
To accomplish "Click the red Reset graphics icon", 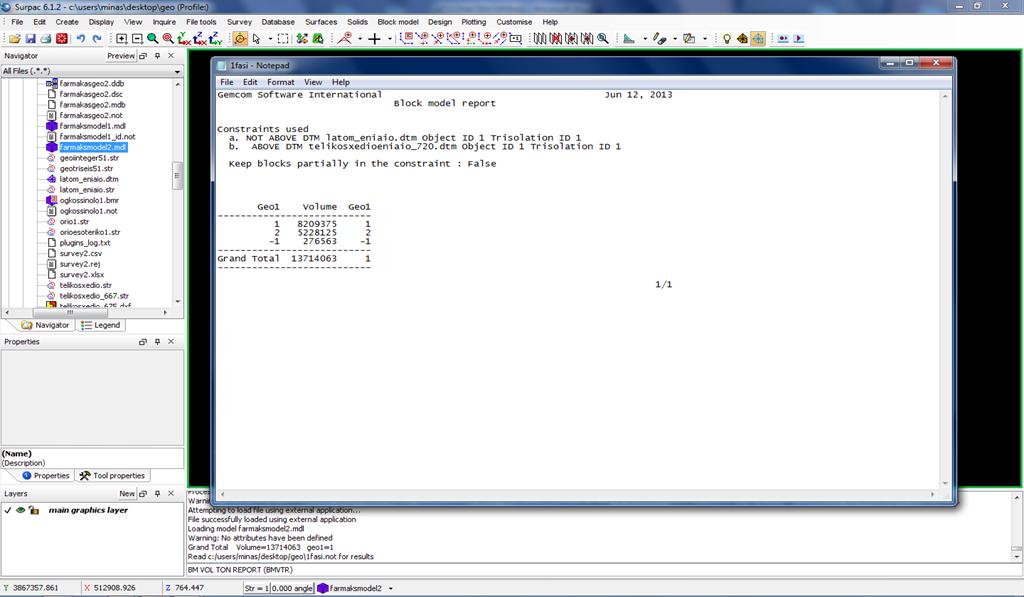I will click(61, 39).
